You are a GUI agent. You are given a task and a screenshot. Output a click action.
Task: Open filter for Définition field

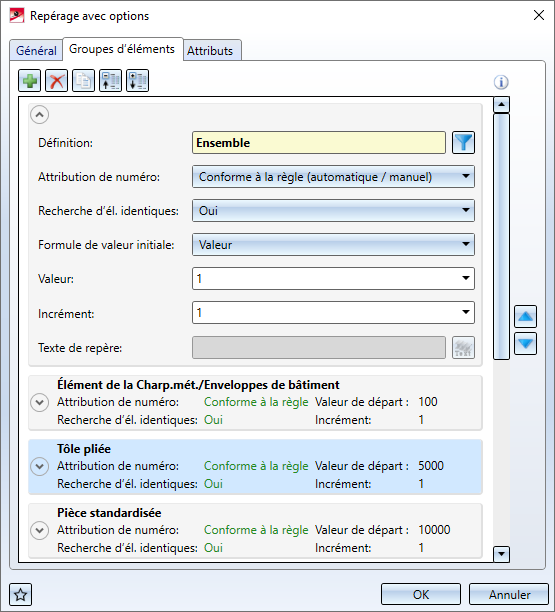[x=463, y=142]
